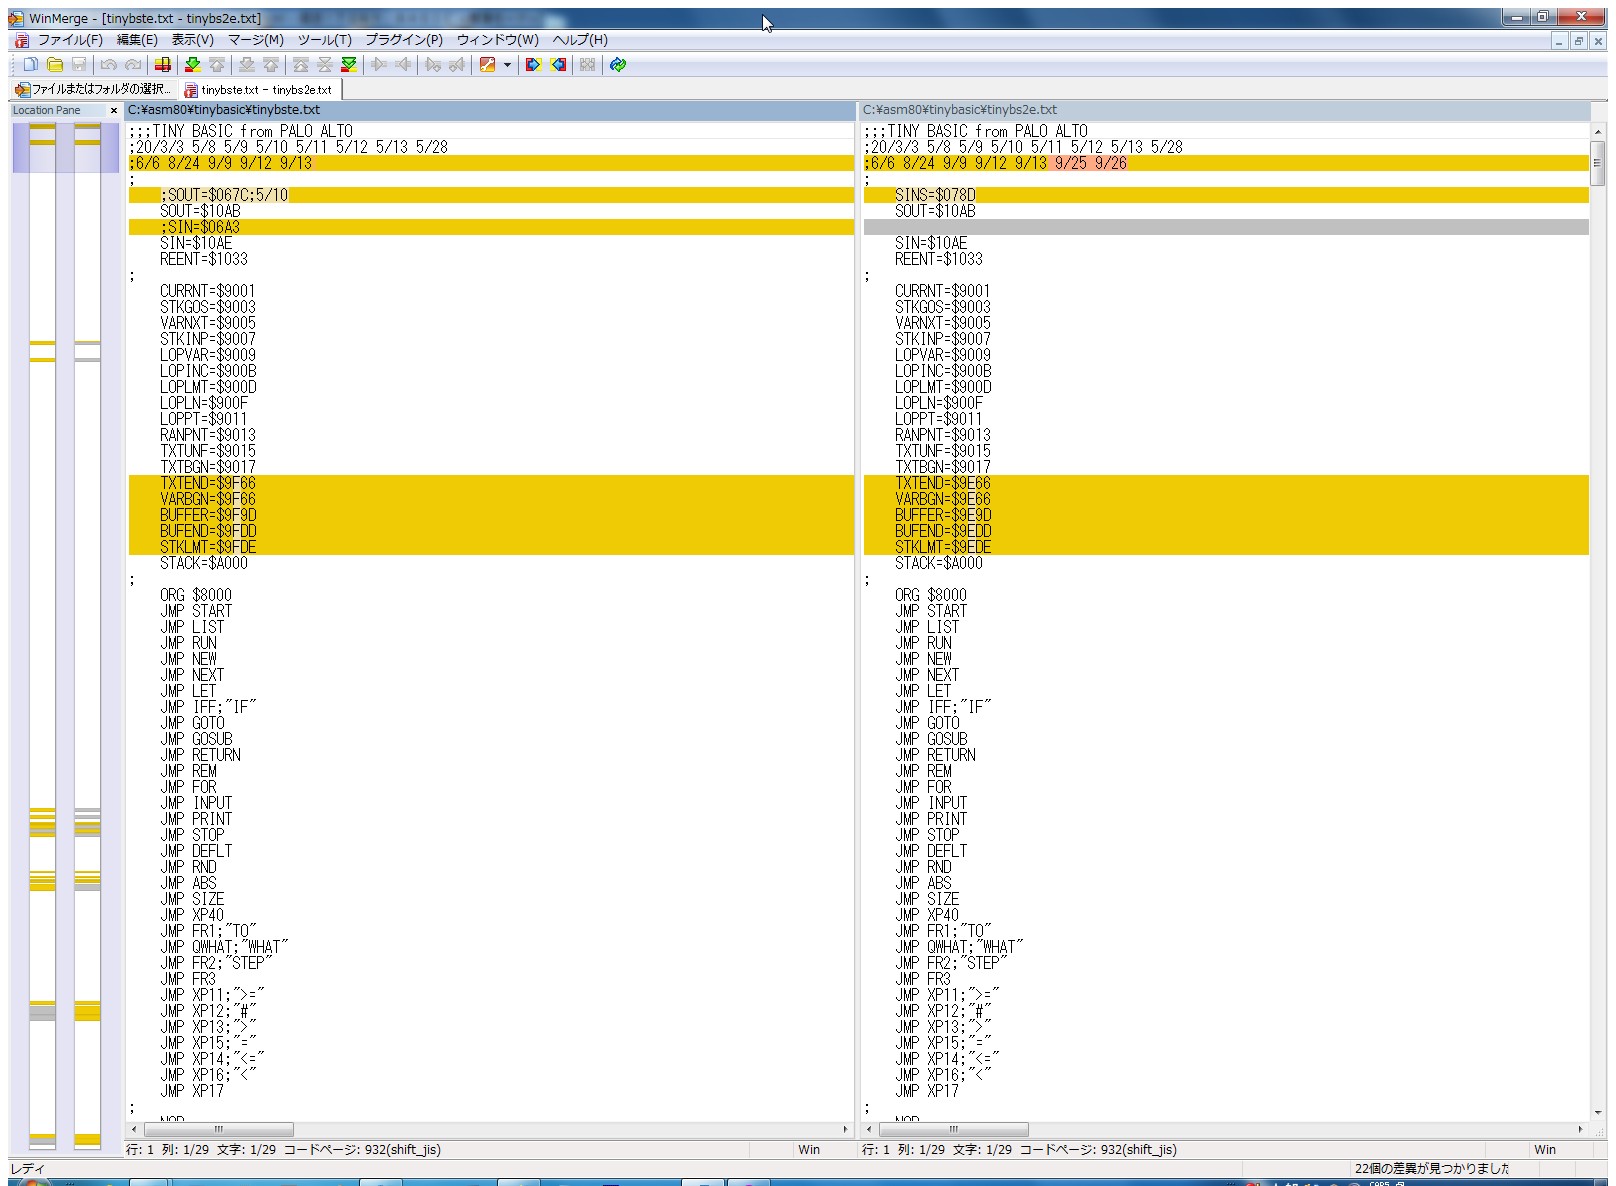Click the right pane vertical scrollbar thumb

[1597, 162]
